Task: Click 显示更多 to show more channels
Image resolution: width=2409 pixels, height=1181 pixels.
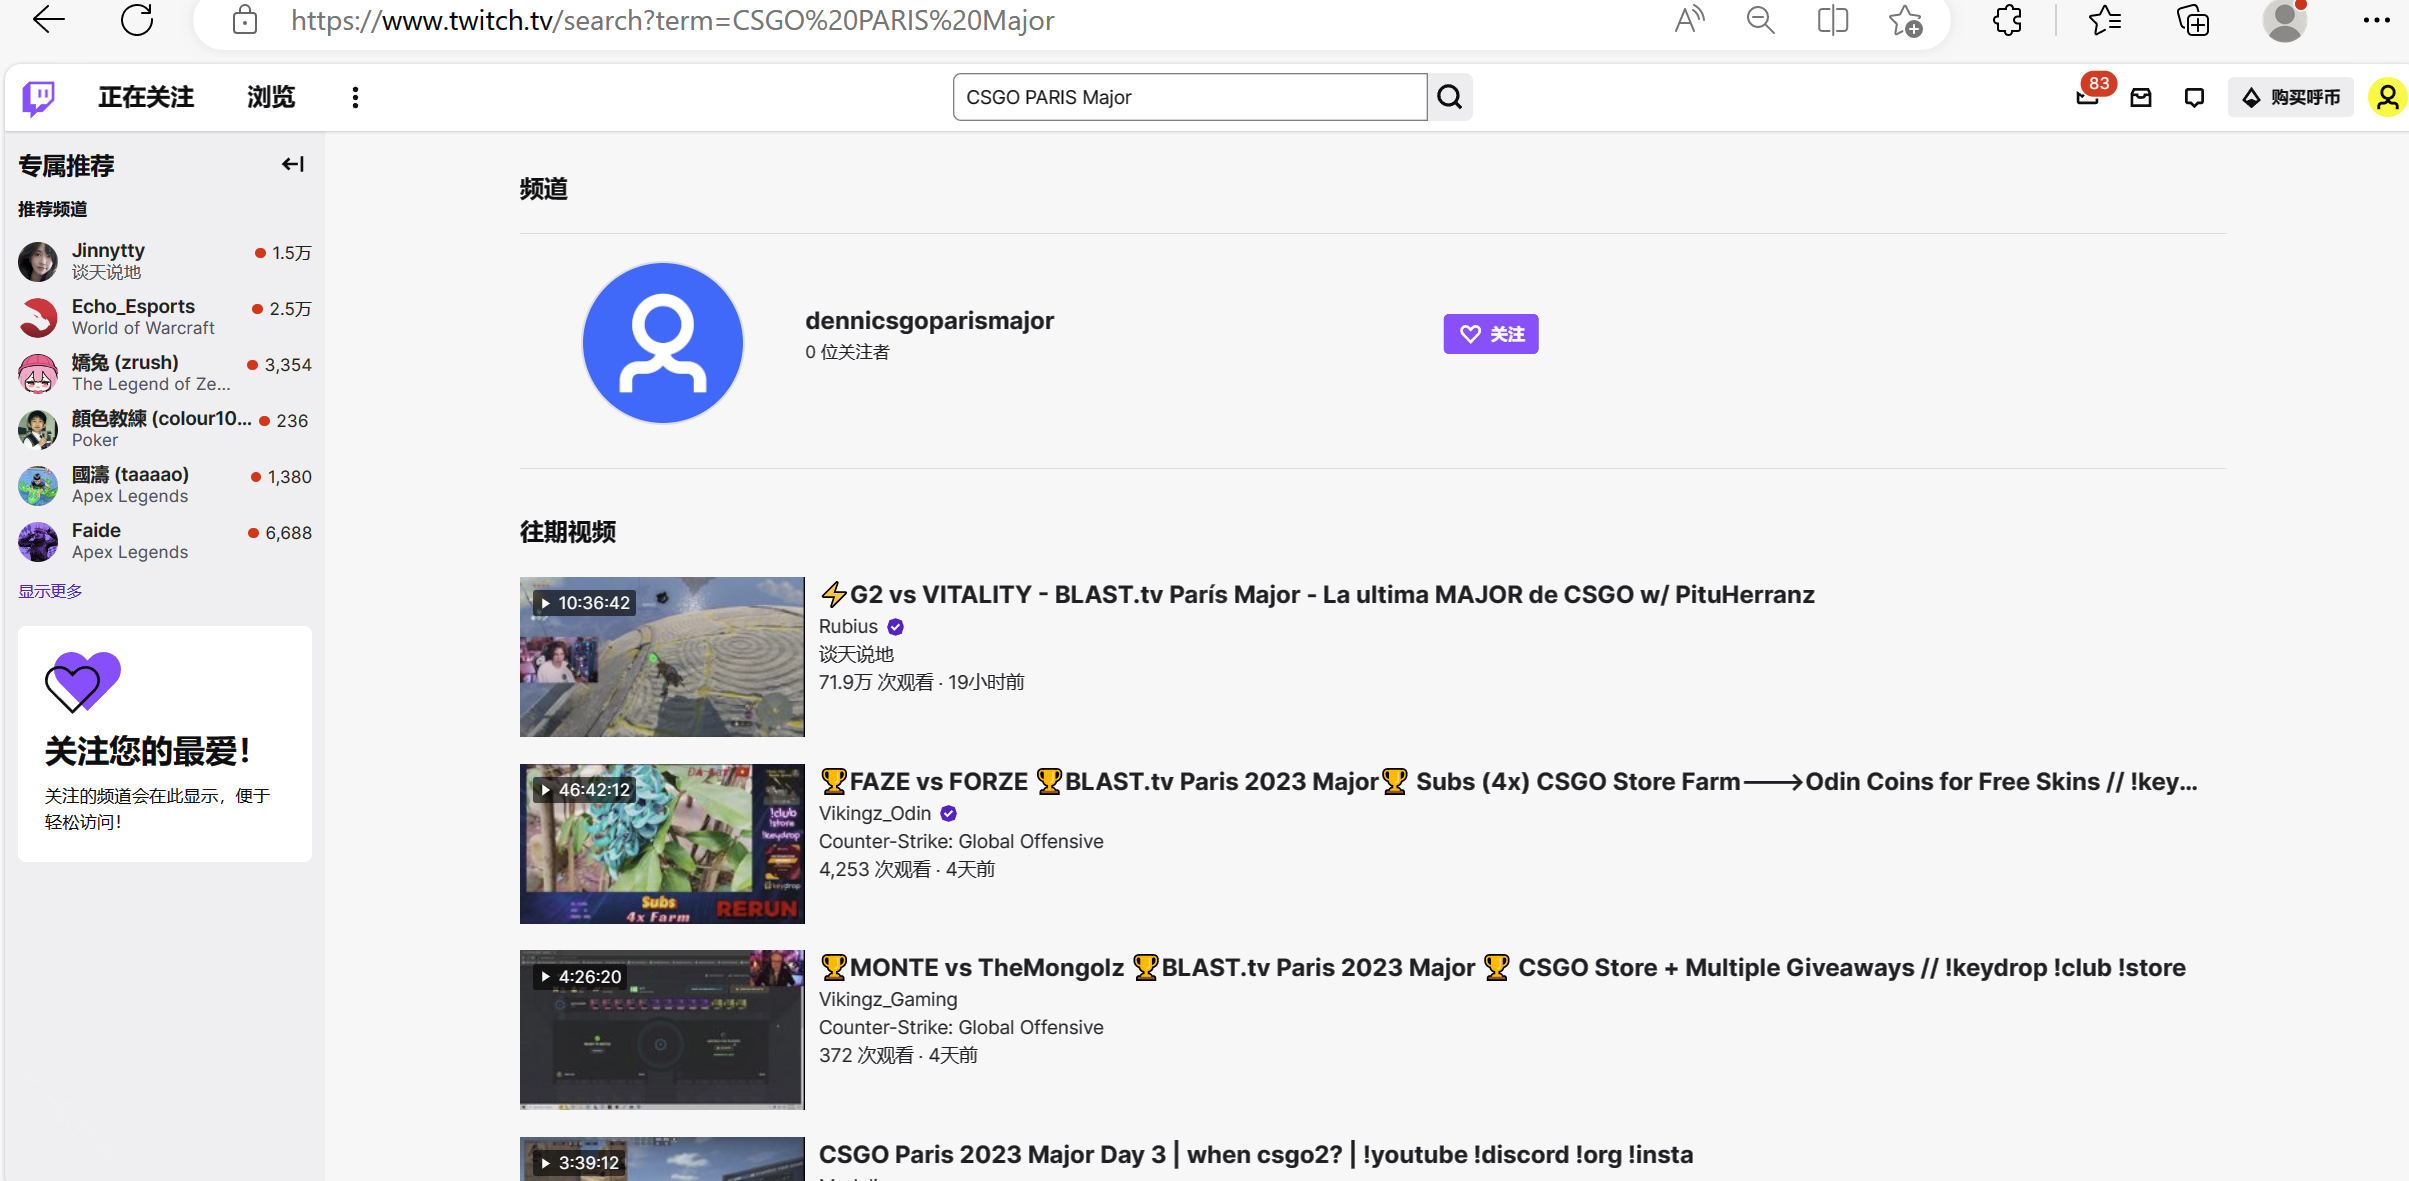Action: point(50,591)
